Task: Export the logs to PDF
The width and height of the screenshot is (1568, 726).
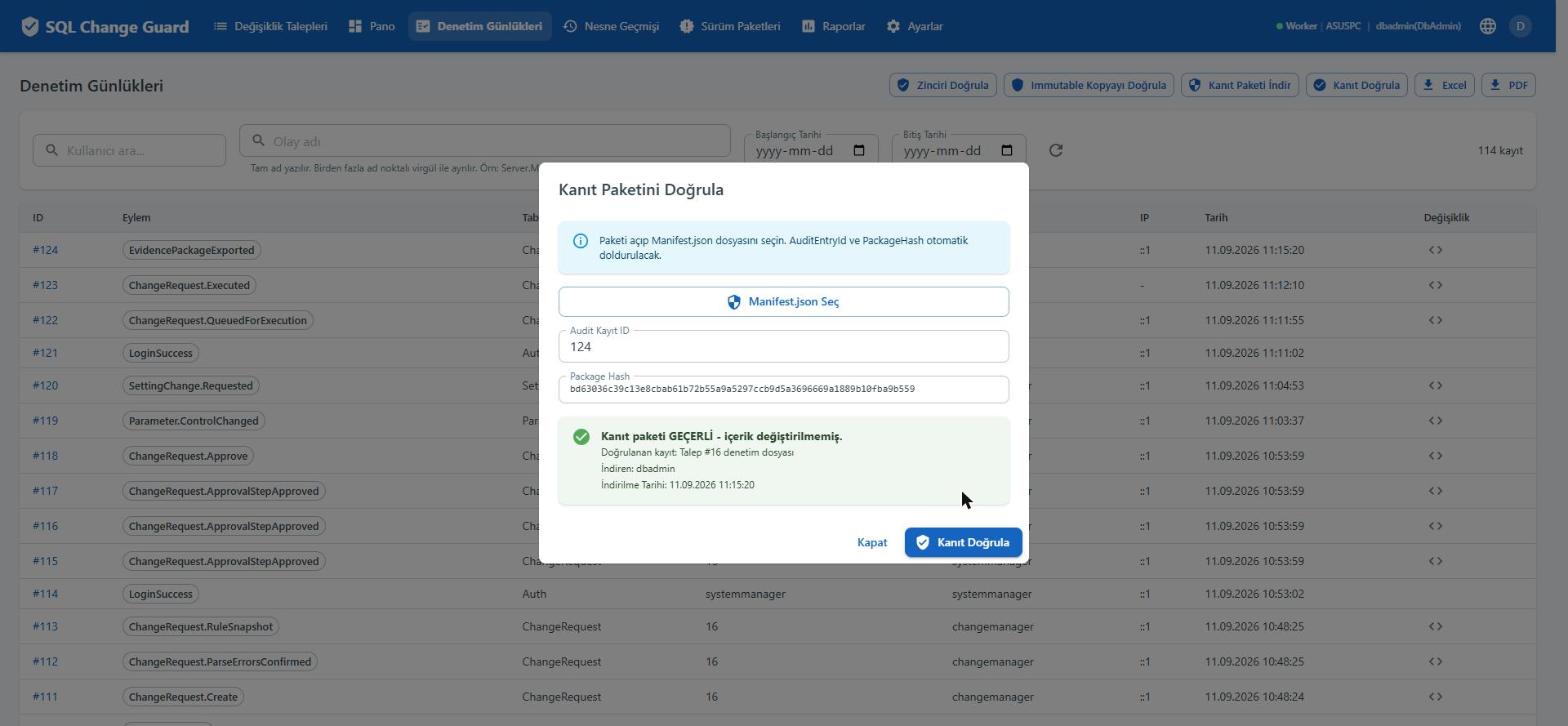Action: tap(1508, 85)
